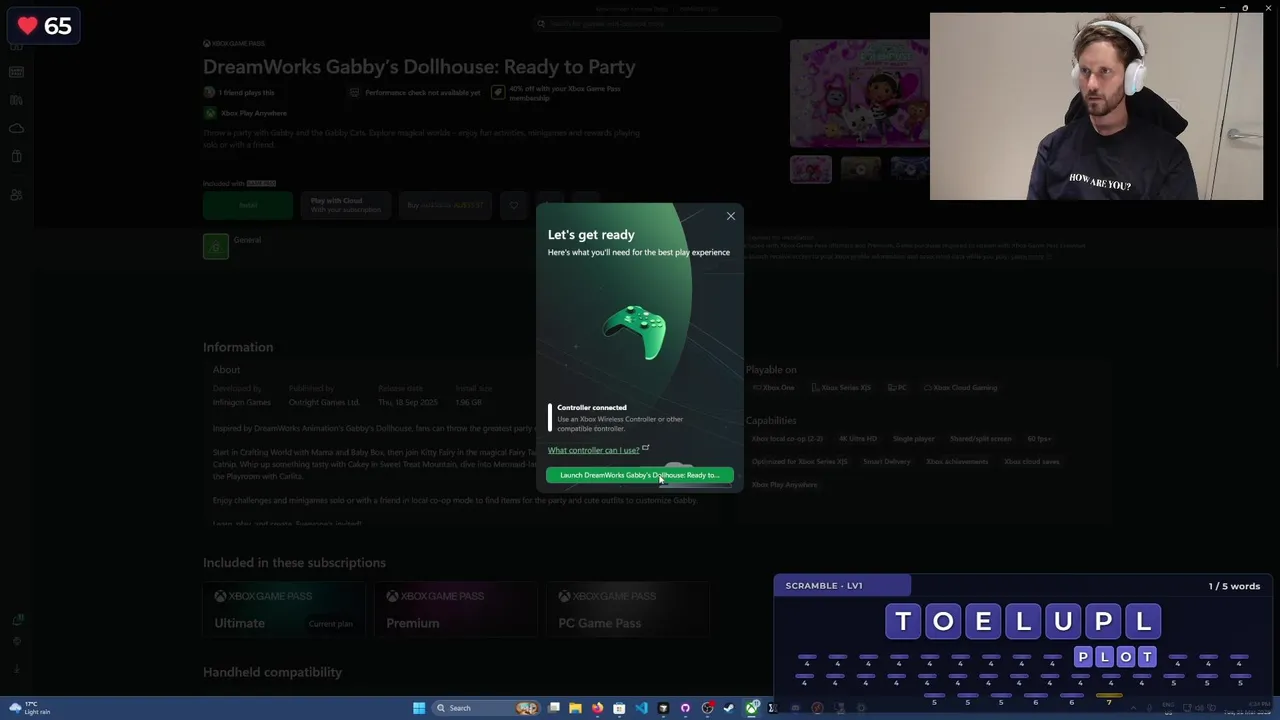Open Visual Studio Code from taskbar

coord(641,708)
